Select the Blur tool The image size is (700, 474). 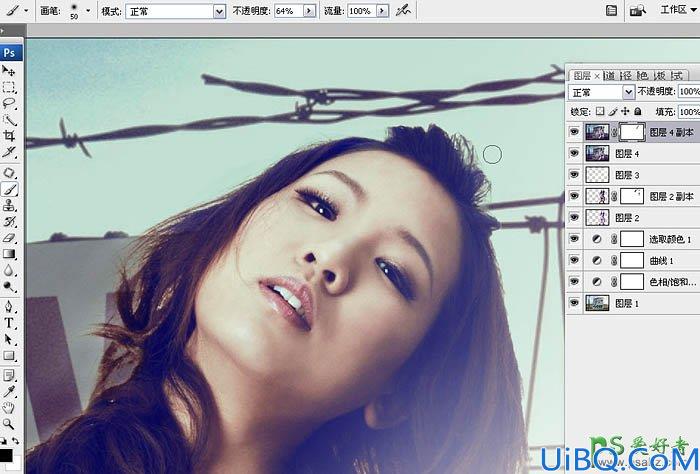tap(8, 270)
